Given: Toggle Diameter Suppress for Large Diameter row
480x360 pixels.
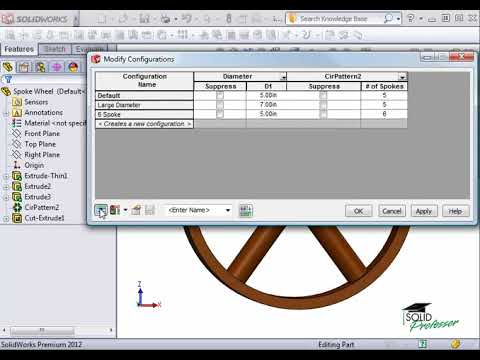Looking at the screenshot, I should 220,105.
